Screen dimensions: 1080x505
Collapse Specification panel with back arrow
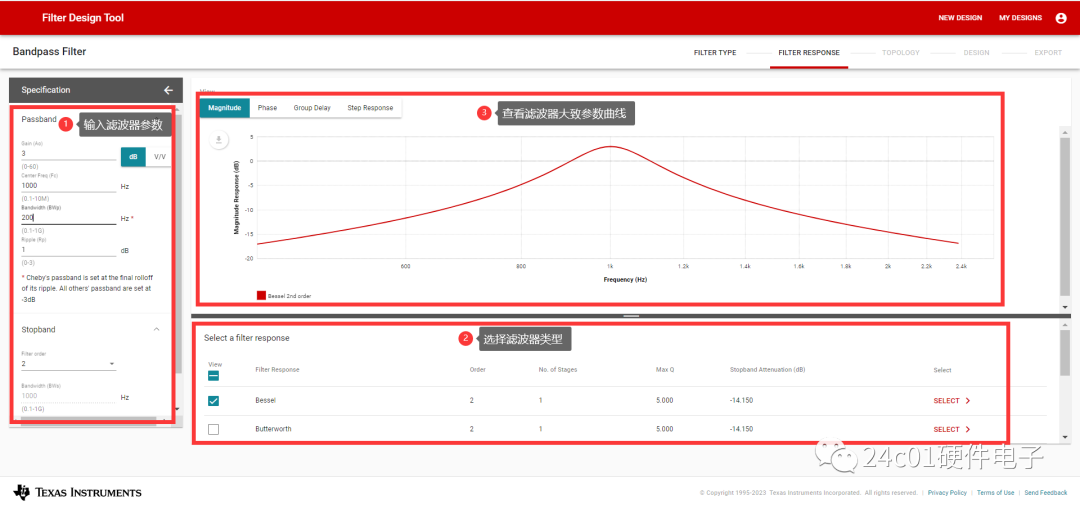pyautogui.click(x=168, y=90)
